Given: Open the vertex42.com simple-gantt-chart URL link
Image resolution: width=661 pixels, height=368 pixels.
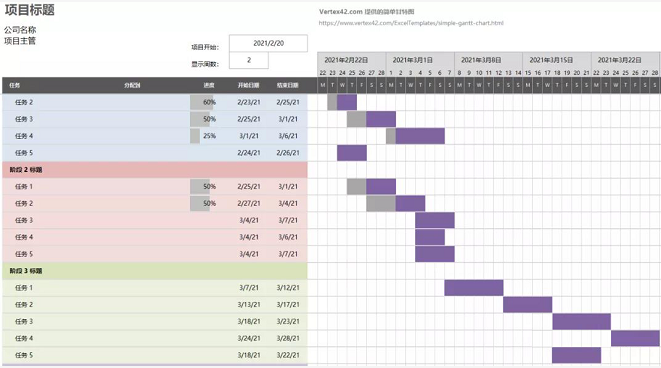Looking at the screenshot, I should 411,23.
